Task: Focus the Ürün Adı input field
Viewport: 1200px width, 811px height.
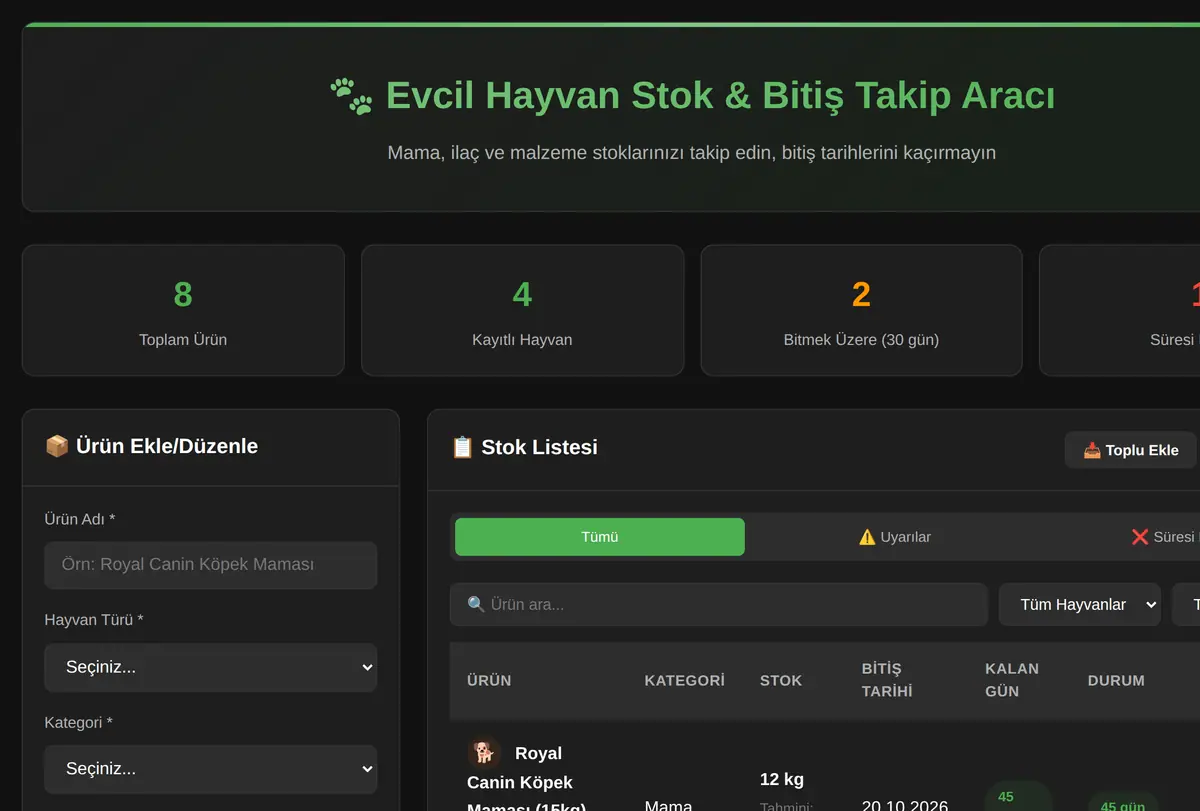Action: 211,565
